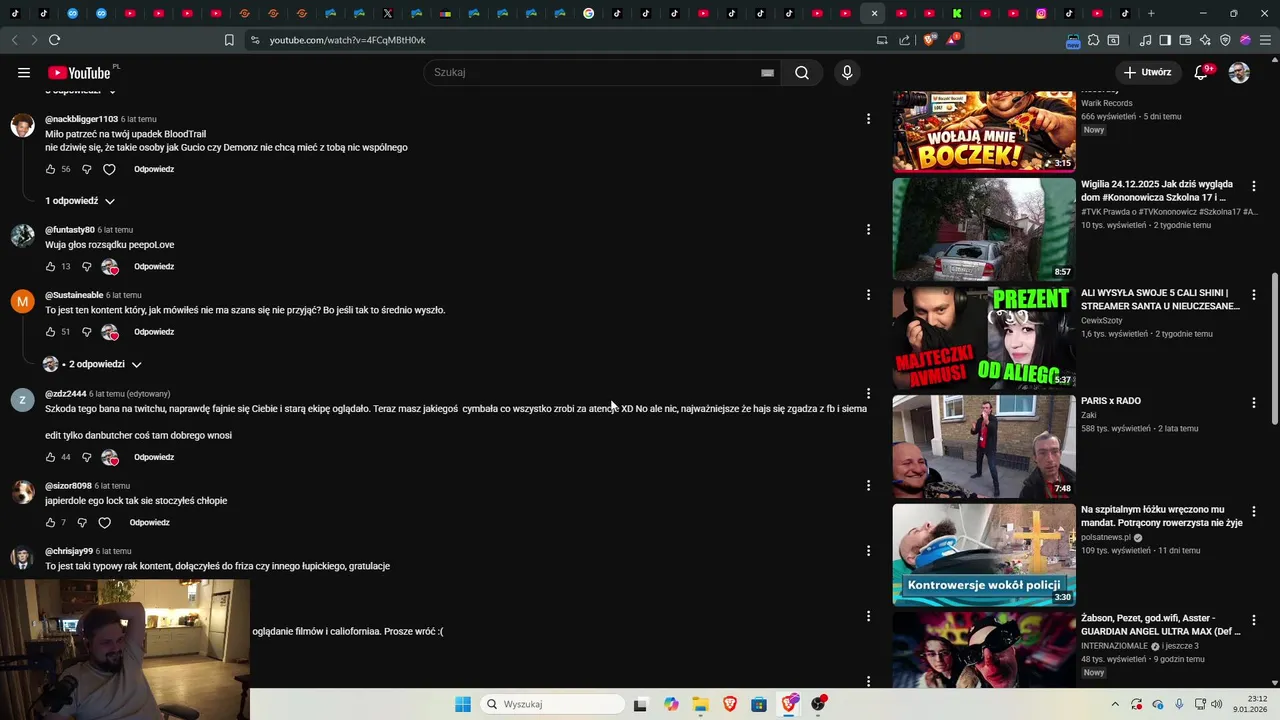
Task: Reply to the @sizor8098 comment
Action: 149,522
